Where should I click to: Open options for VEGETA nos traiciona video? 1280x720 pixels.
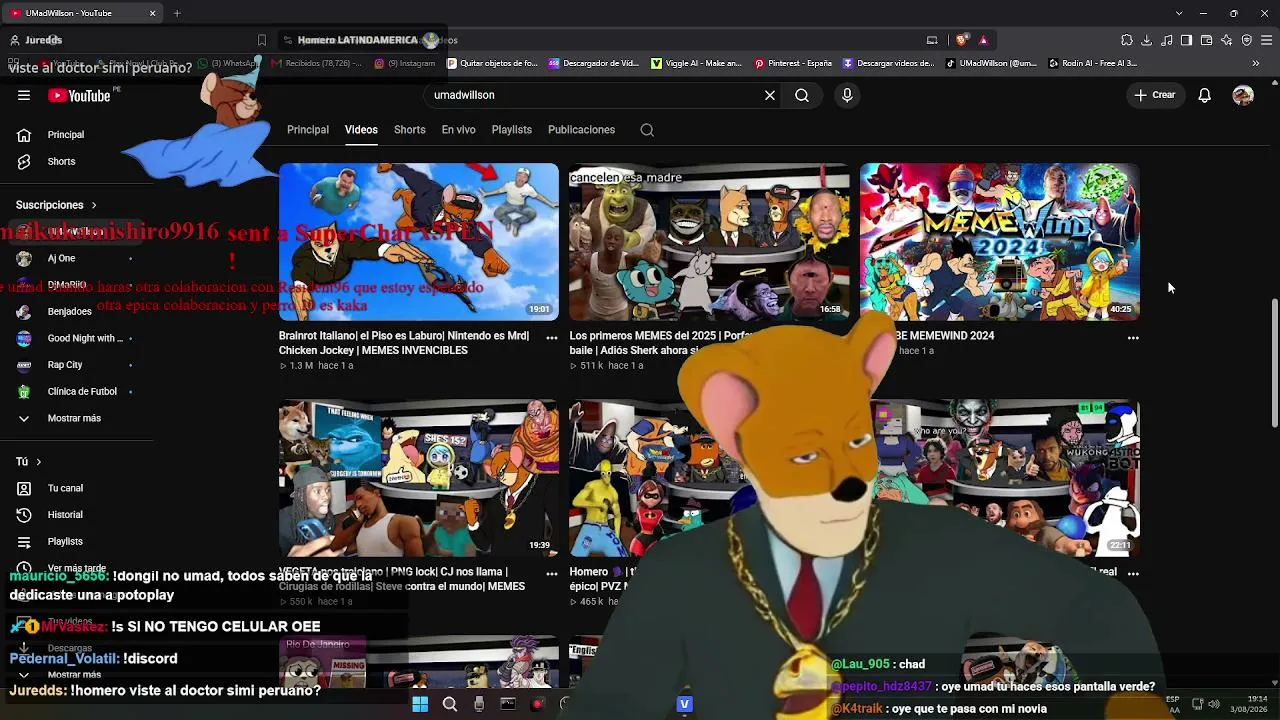tap(551, 574)
